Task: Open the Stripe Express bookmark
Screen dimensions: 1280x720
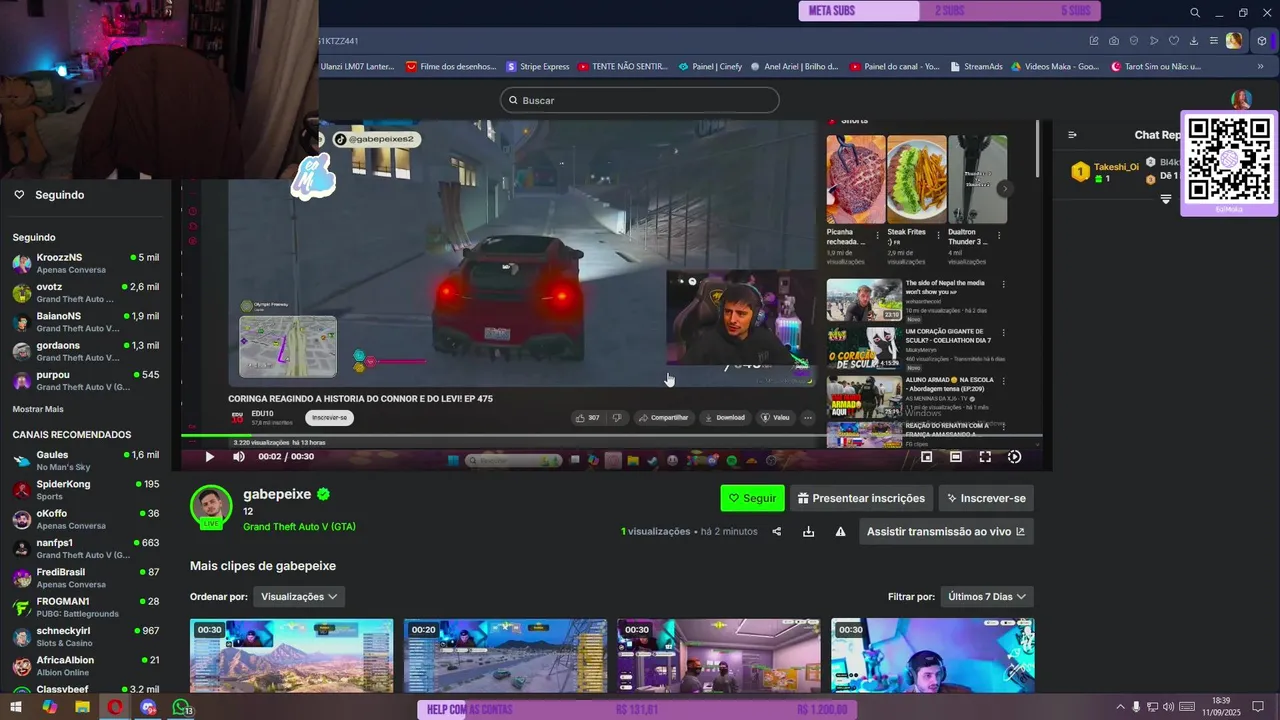Action: click(x=538, y=67)
